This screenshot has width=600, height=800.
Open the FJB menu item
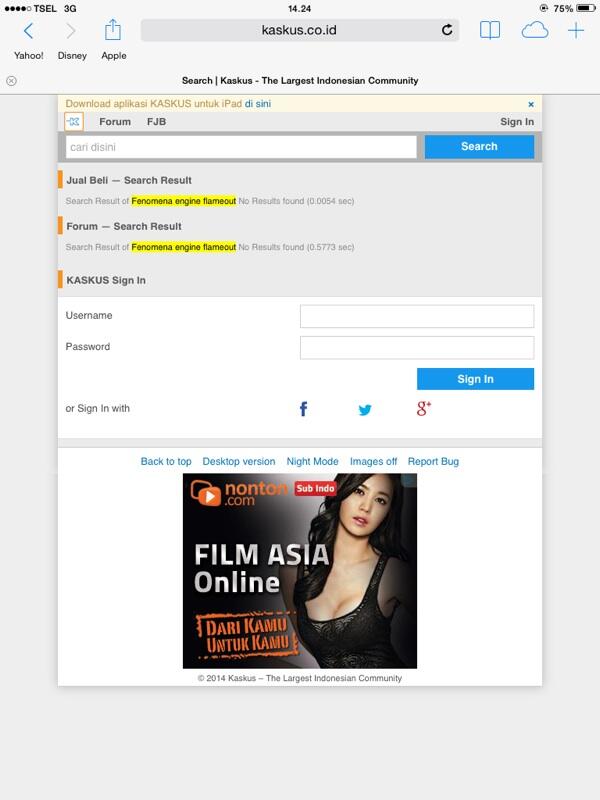pyautogui.click(x=156, y=121)
